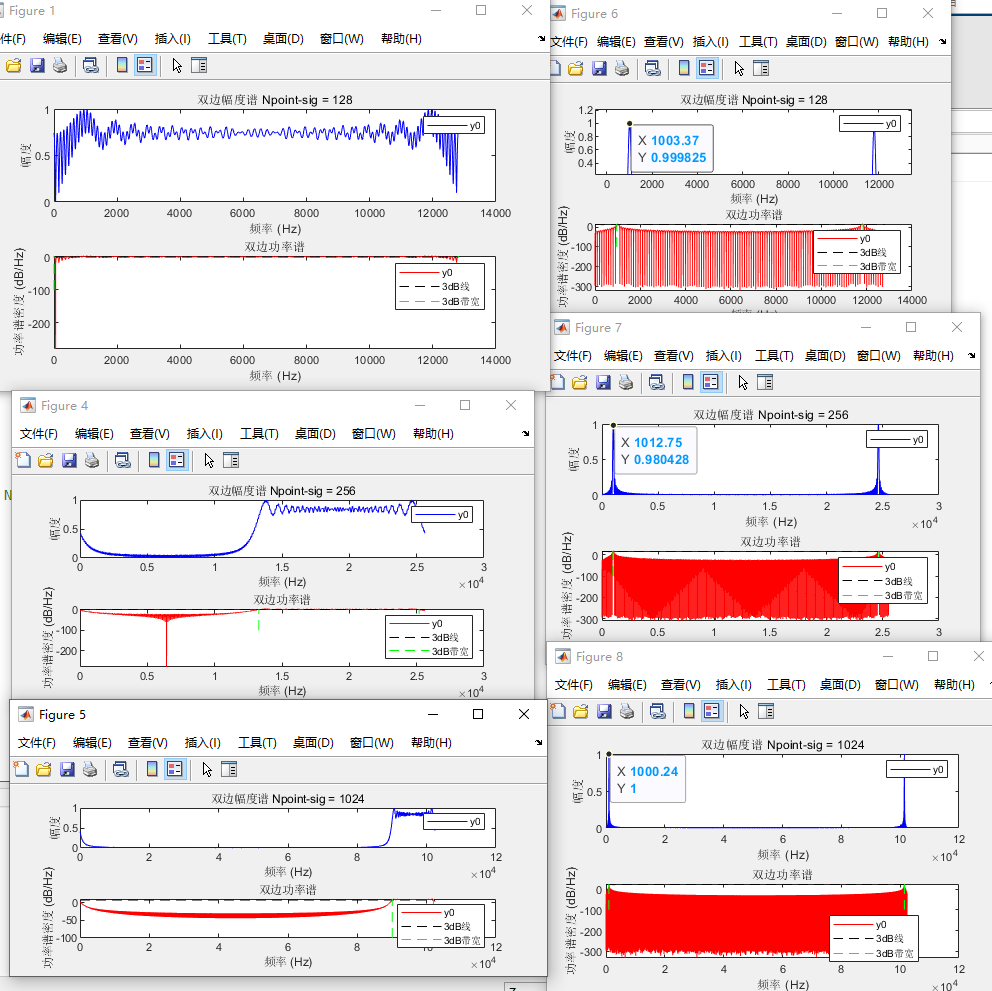Image resolution: width=992 pixels, height=991 pixels.
Task: Click the link plot icon in Figure 7
Action: (657, 382)
